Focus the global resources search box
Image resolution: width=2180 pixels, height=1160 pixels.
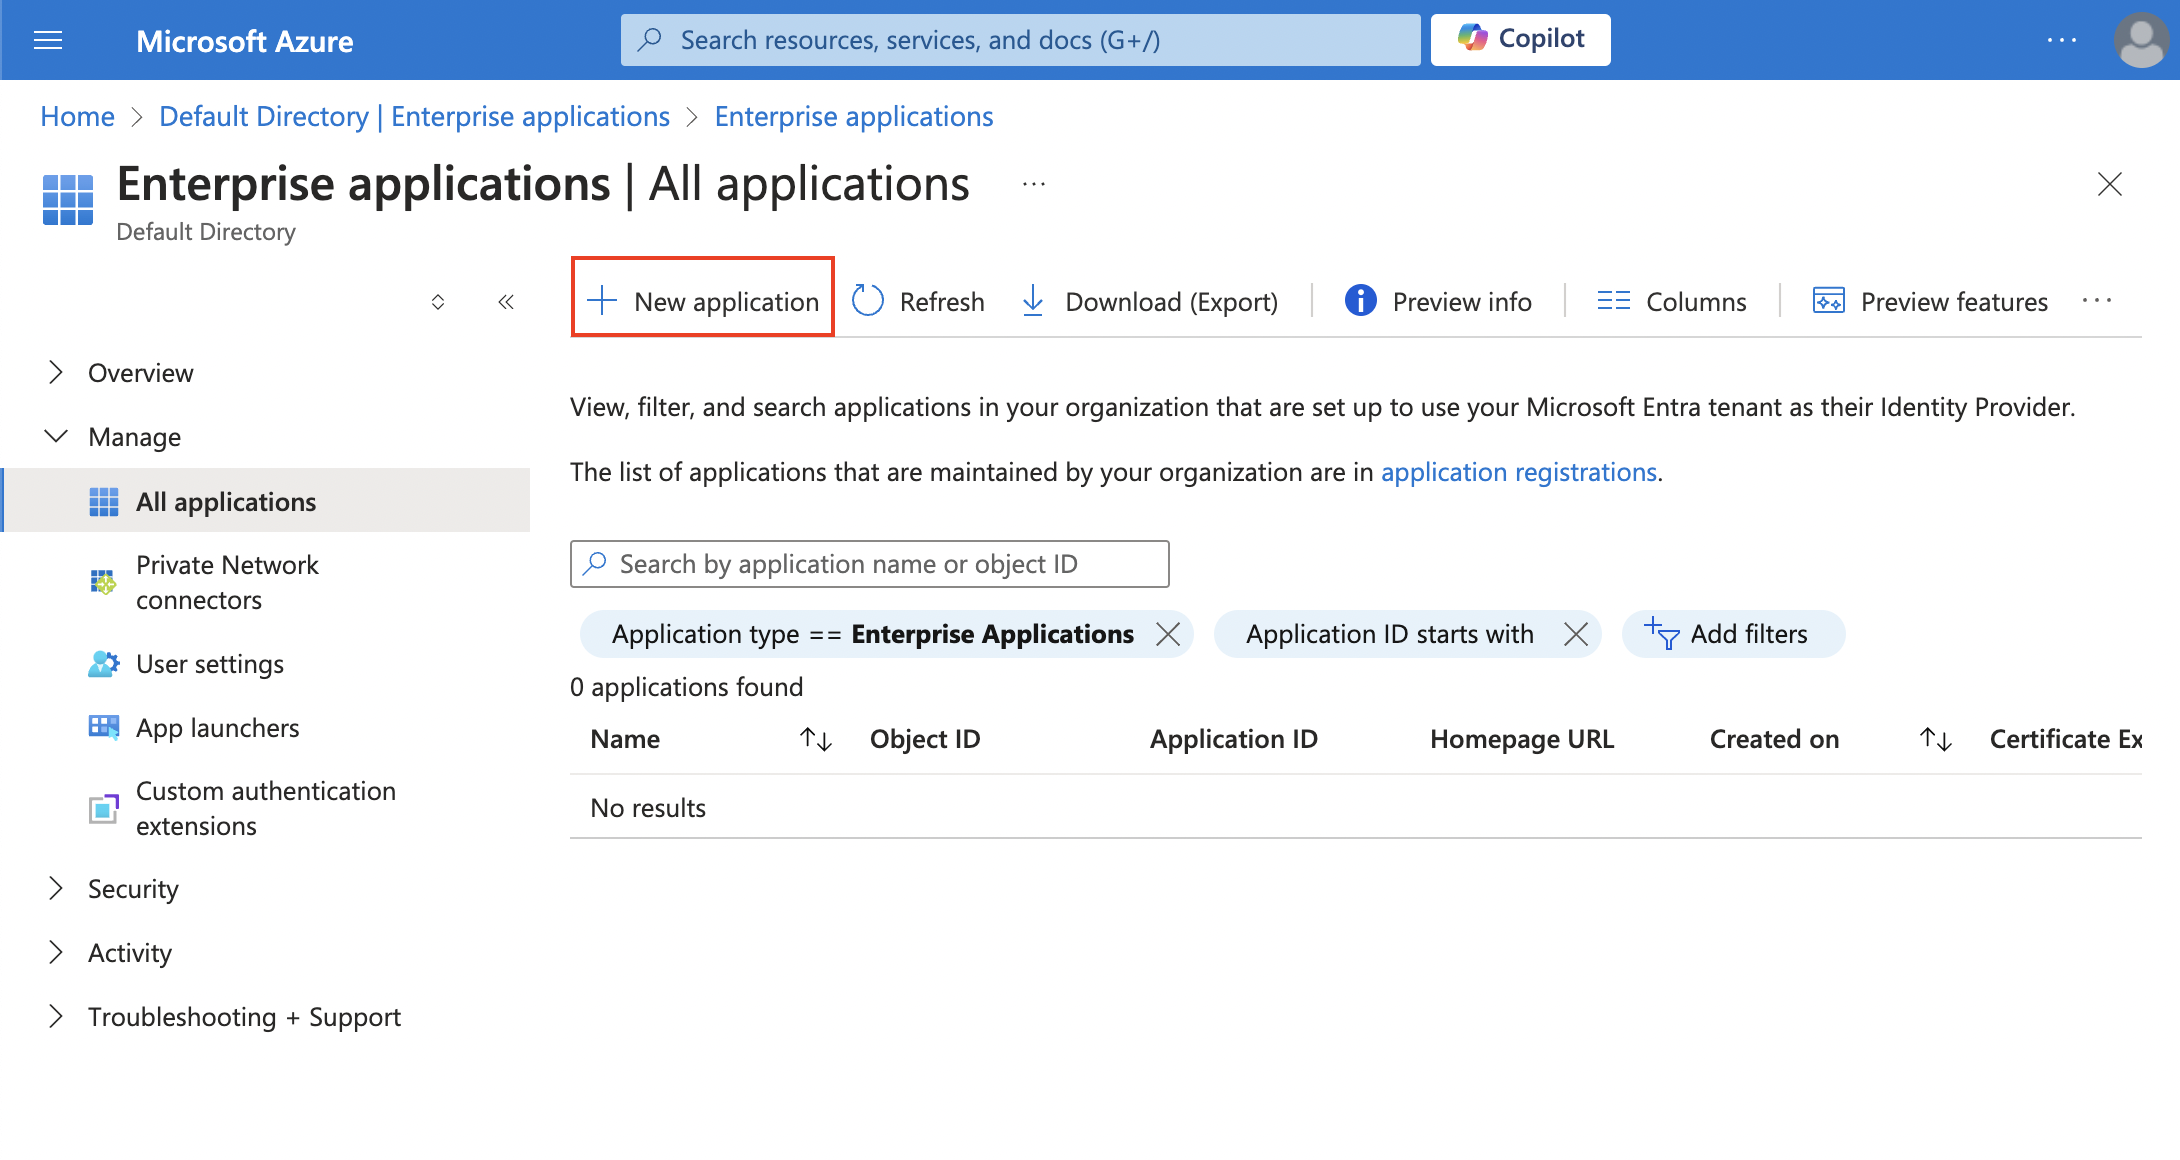1020,40
